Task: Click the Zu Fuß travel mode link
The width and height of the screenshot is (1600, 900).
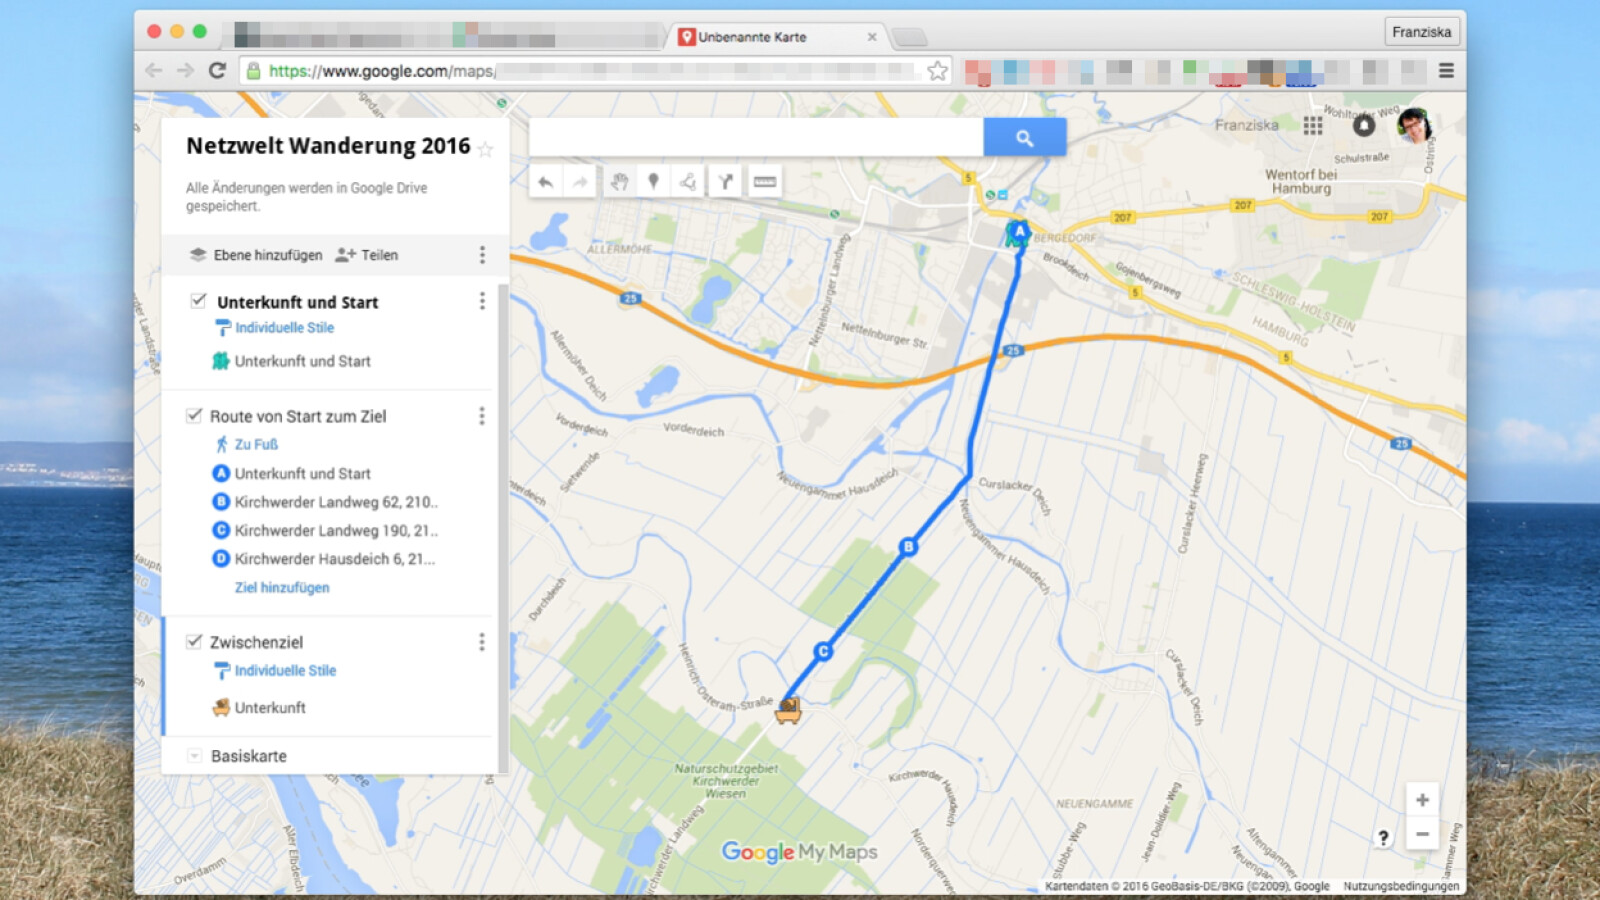Action: [256, 444]
